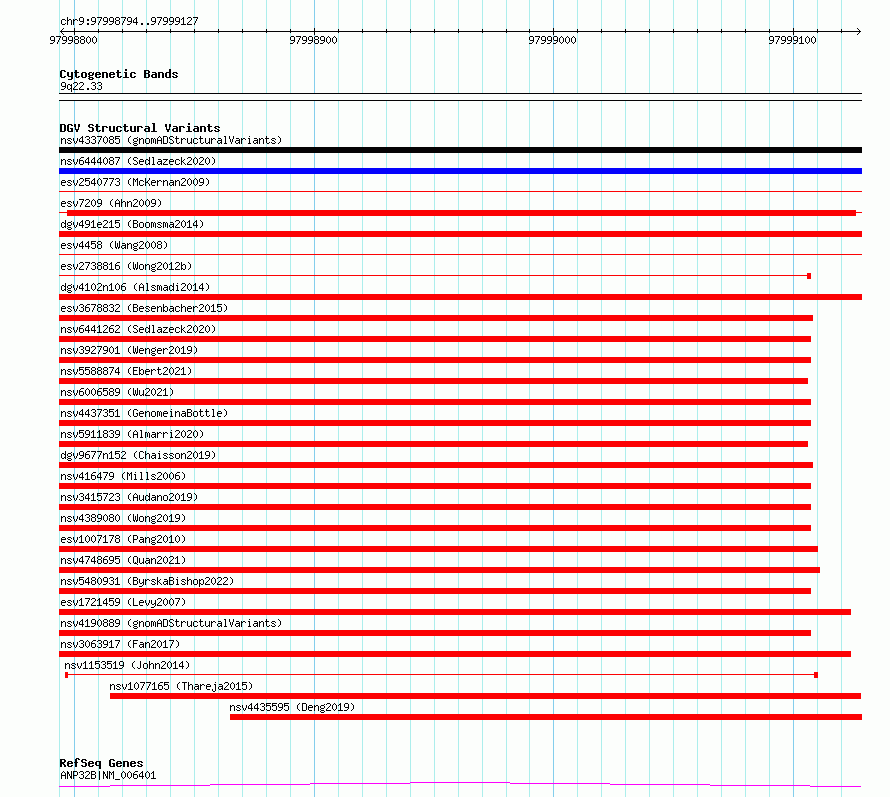Click the right endpoint marker of esv2738816
Image resolution: width=890 pixels, height=797 pixels.
pyautogui.click(x=809, y=276)
